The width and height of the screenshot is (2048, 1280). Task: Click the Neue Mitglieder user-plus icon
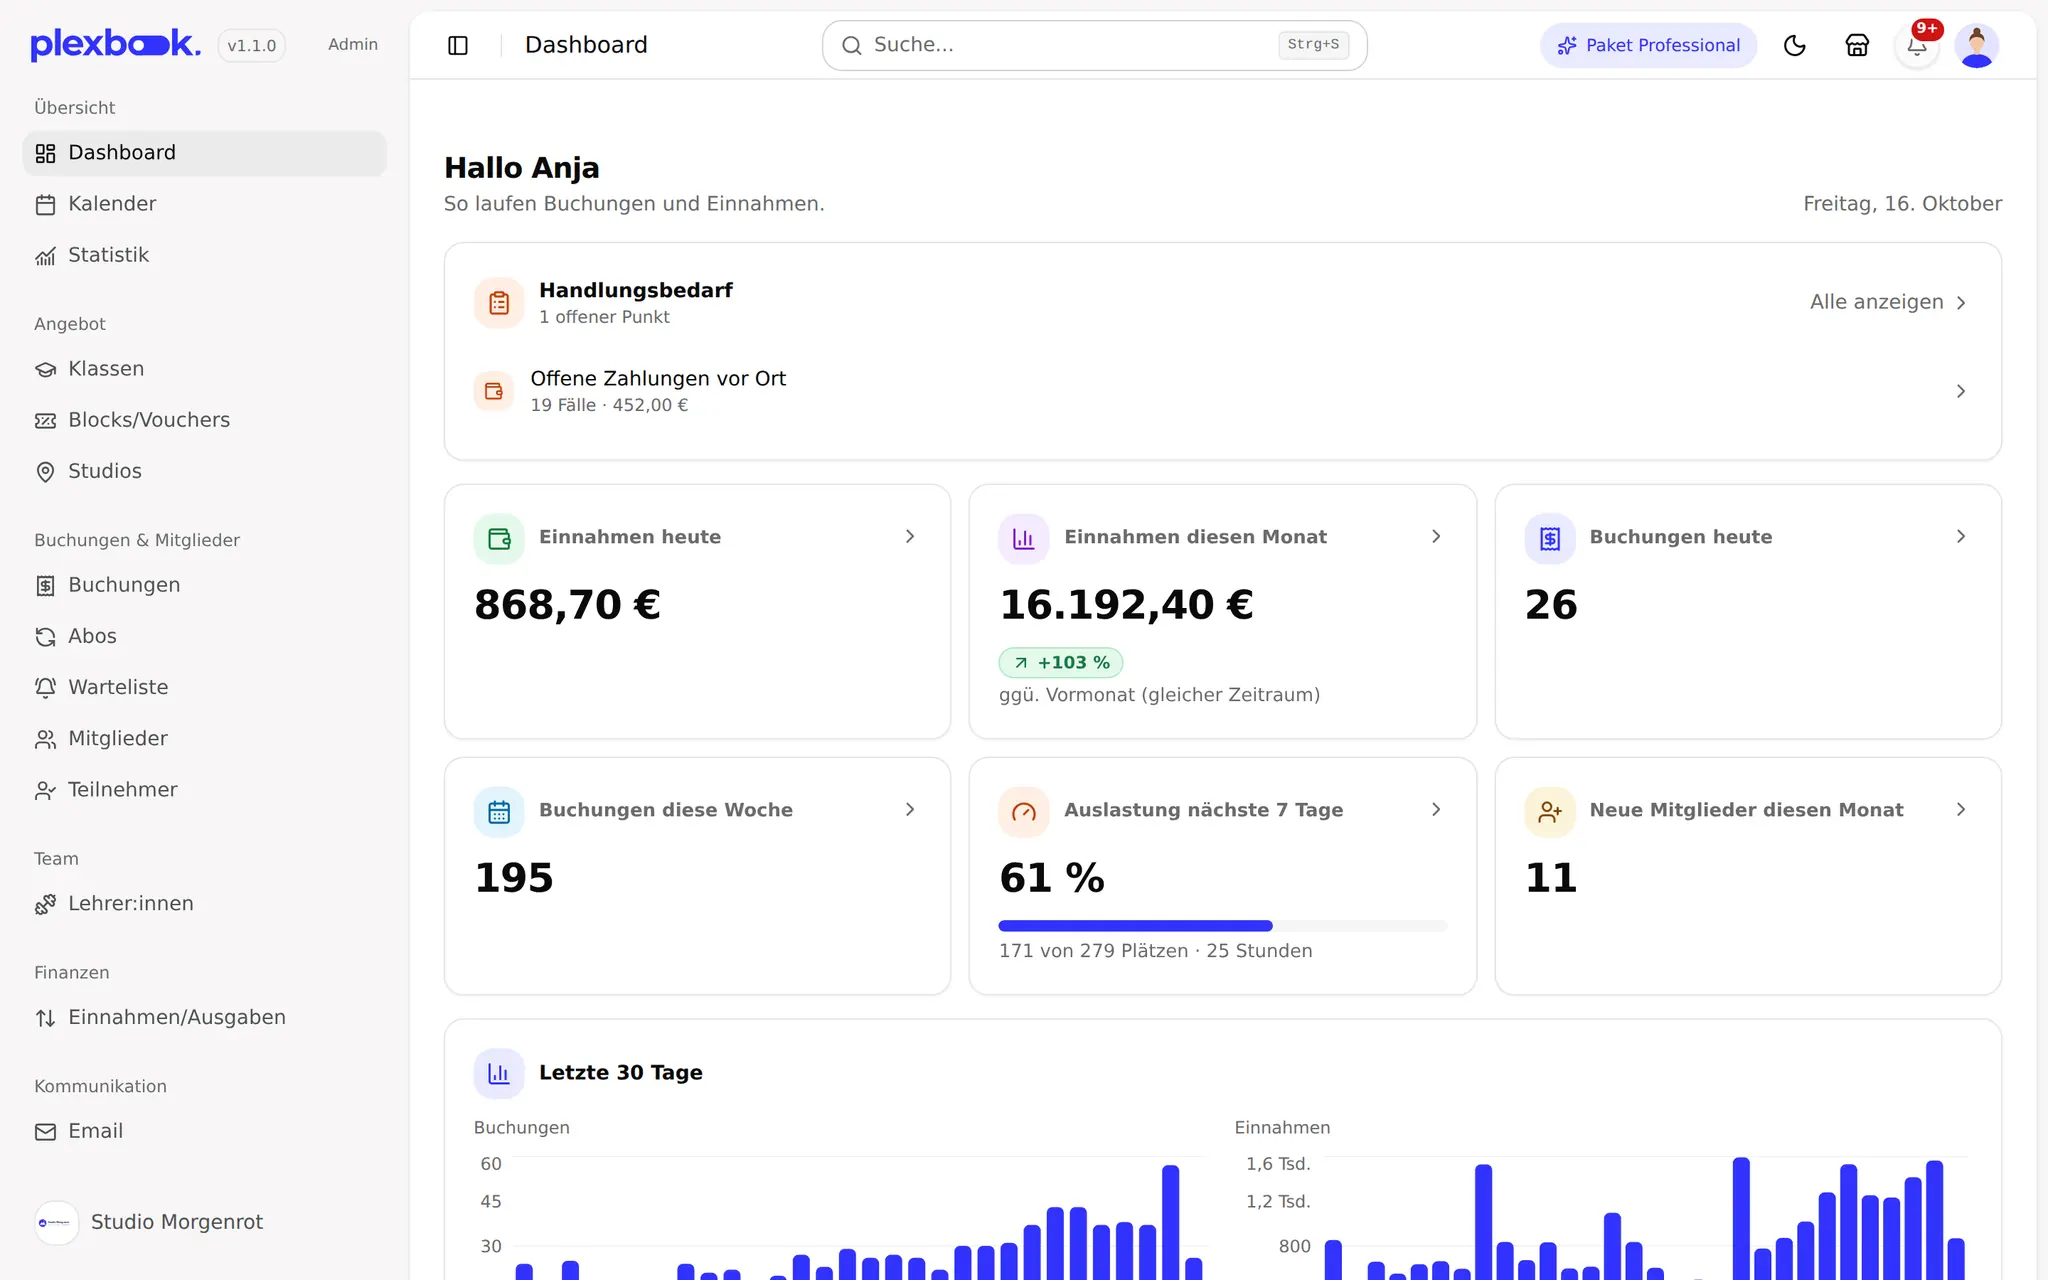point(1550,812)
